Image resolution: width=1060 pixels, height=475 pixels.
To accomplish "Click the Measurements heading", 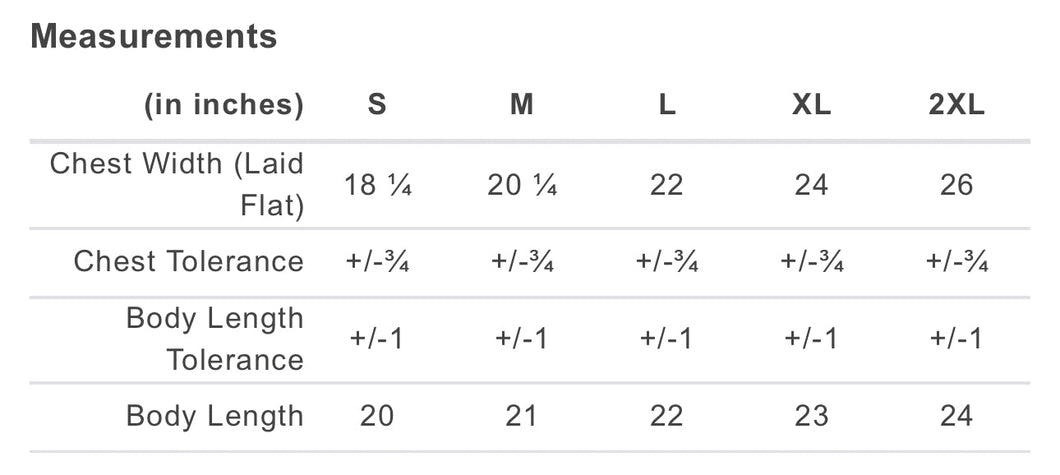I will [x=154, y=37].
